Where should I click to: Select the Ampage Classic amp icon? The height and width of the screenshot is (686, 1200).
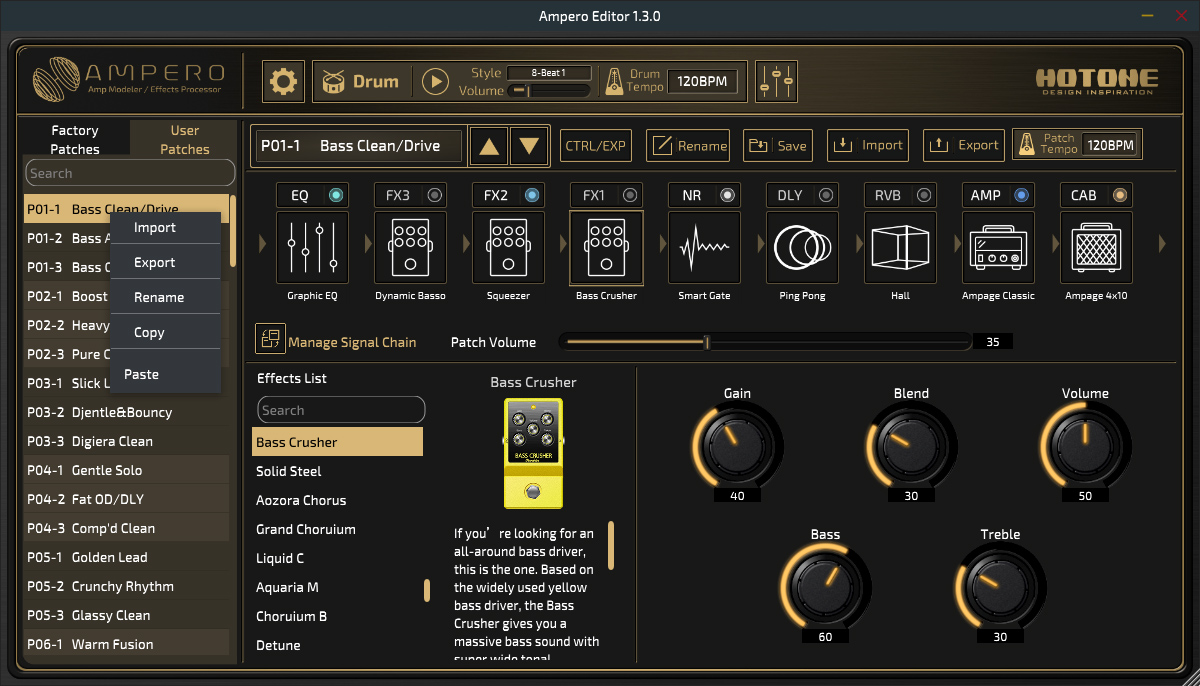999,247
